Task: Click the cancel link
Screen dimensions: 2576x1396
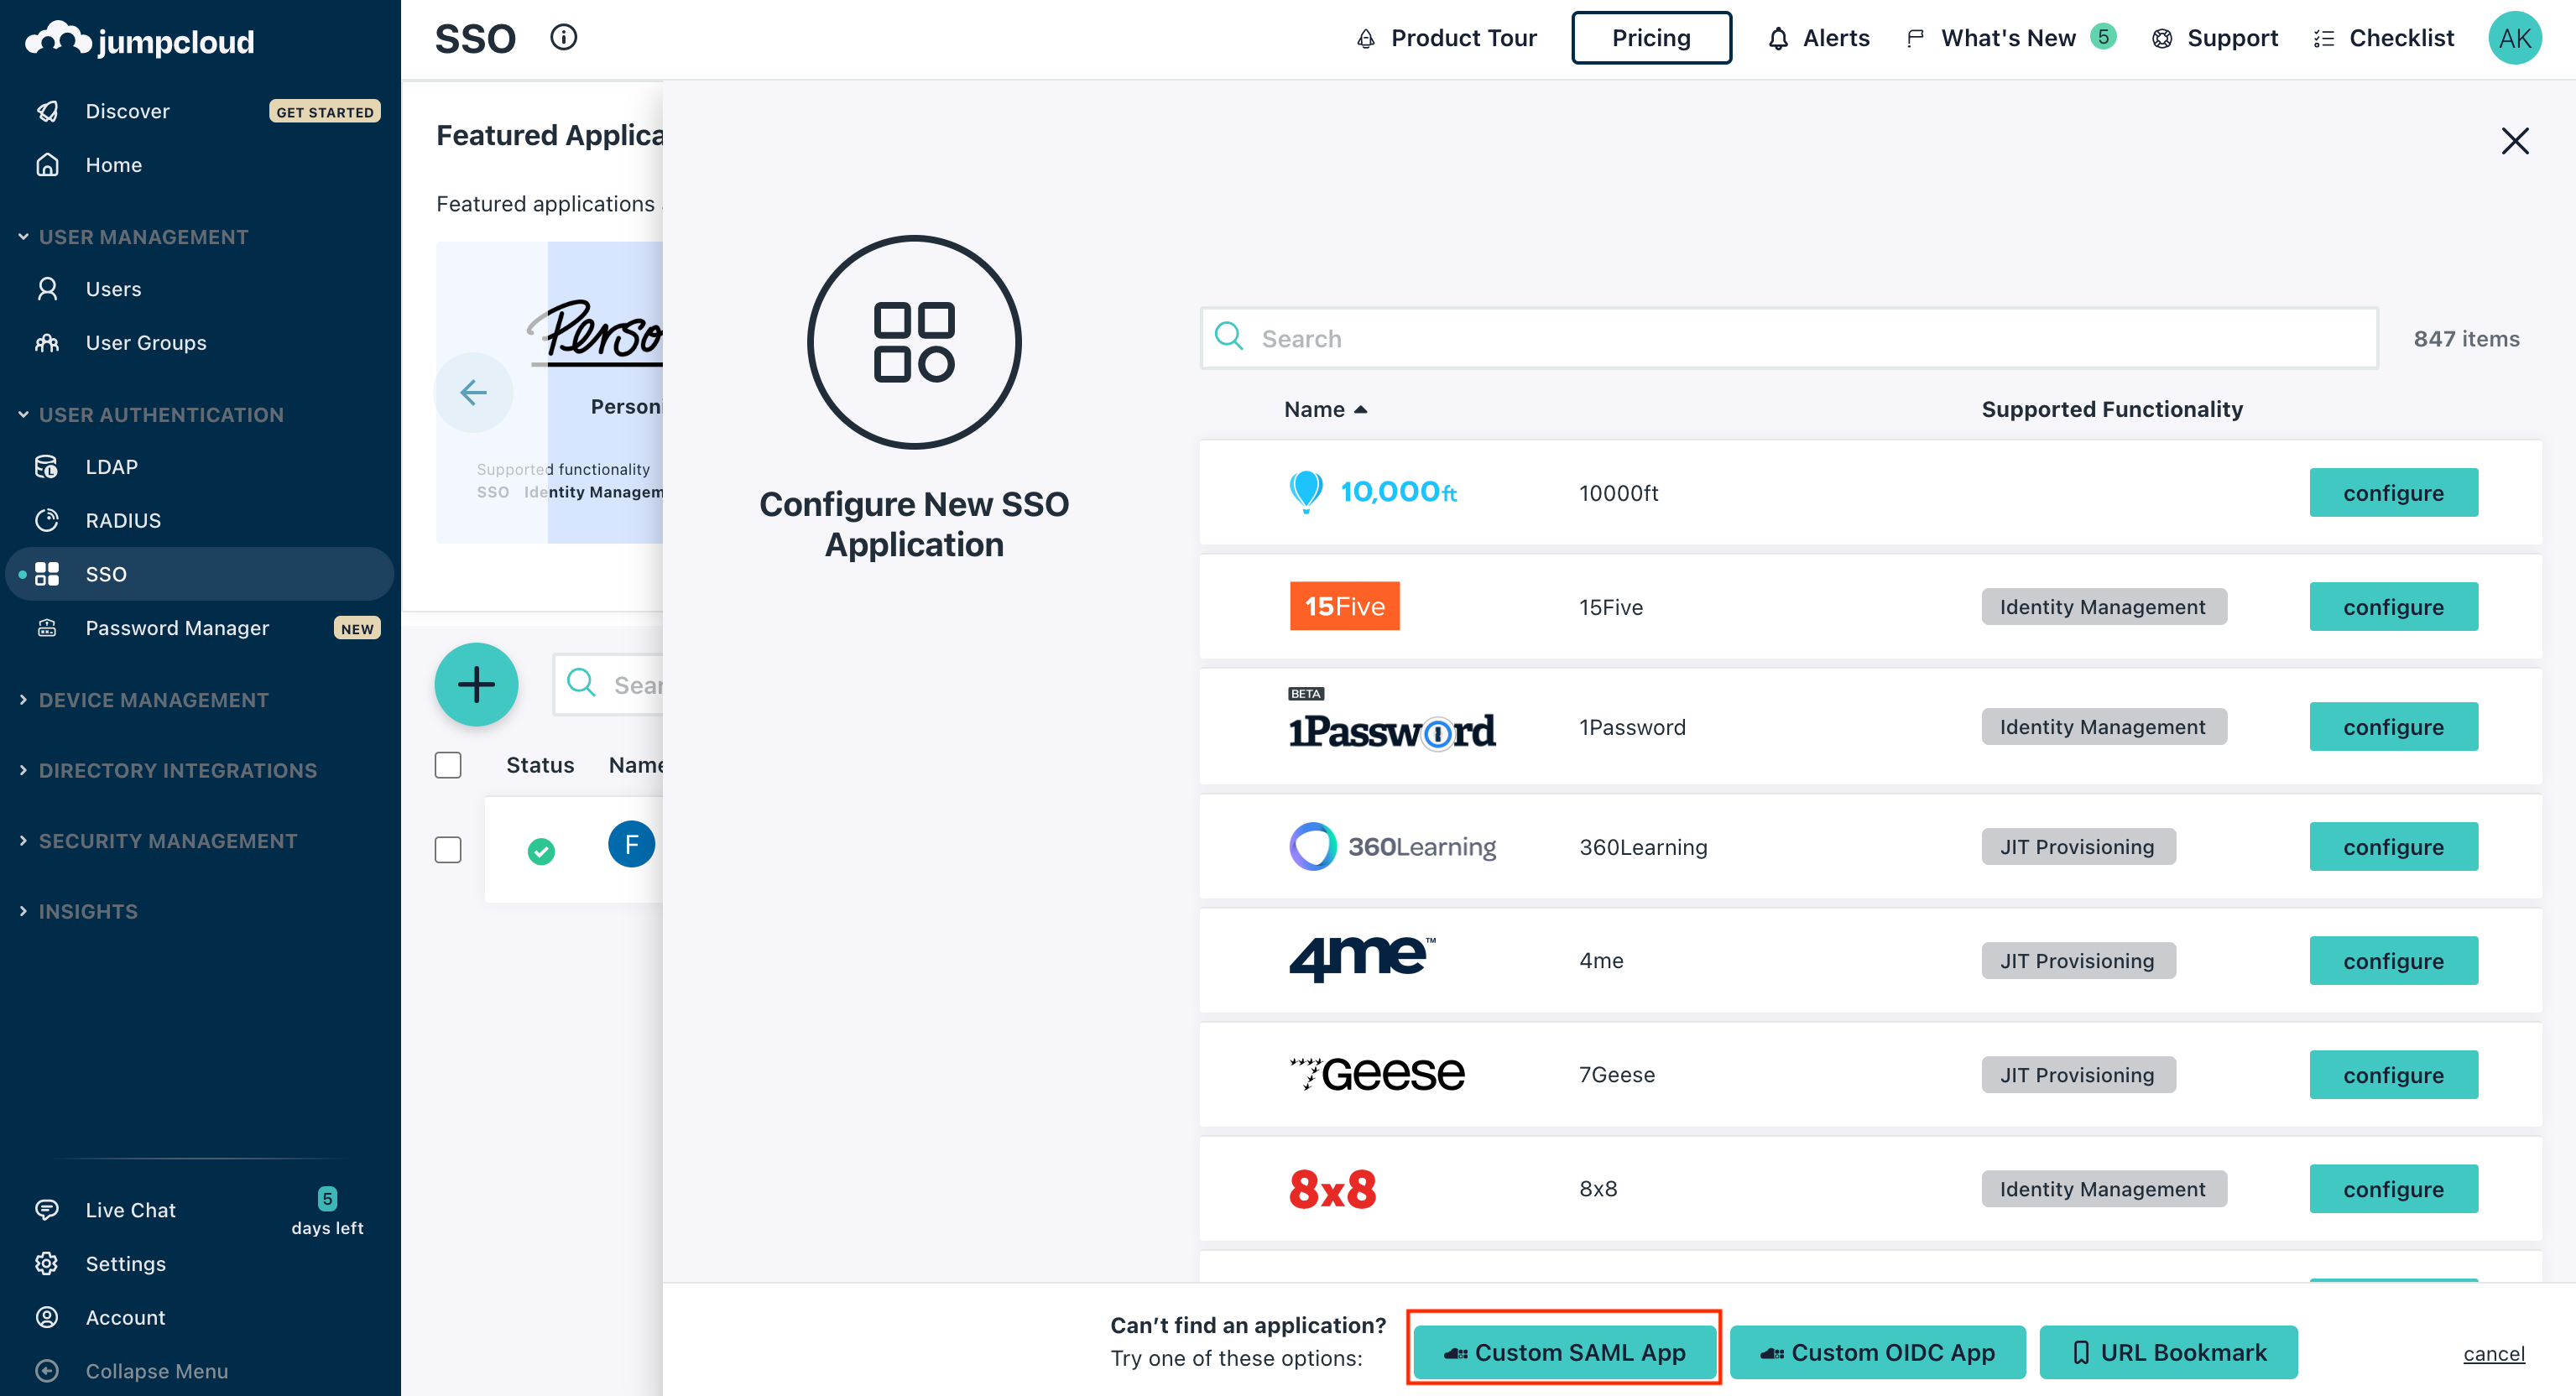Action: pos(2493,1353)
